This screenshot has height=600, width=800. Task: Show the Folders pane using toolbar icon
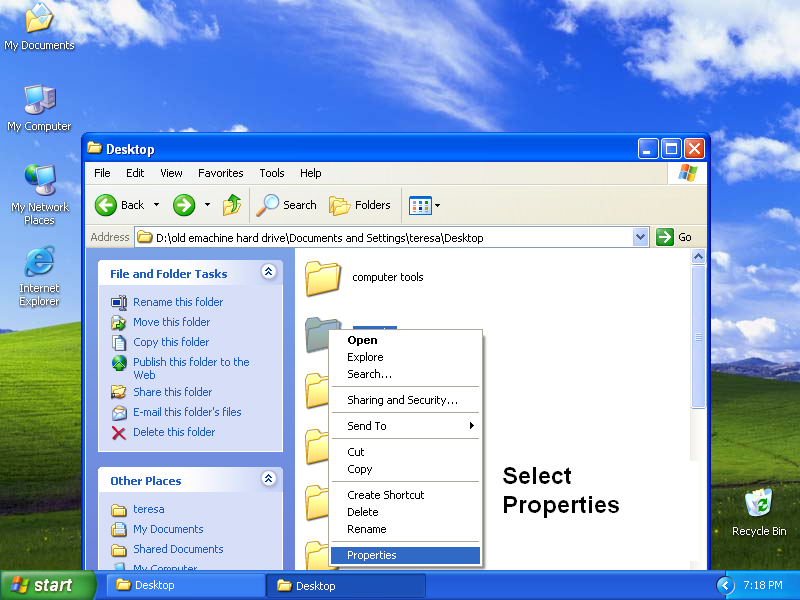(x=360, y=205)
